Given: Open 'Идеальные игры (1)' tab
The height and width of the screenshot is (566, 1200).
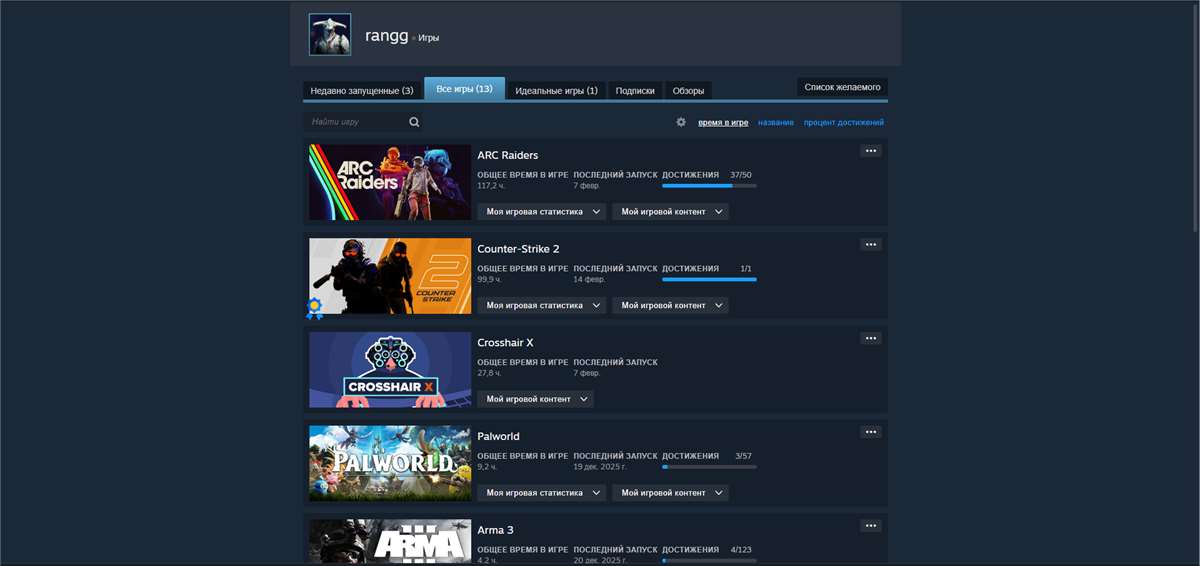Looking at the screenshot, I should (x=556, y=90).
